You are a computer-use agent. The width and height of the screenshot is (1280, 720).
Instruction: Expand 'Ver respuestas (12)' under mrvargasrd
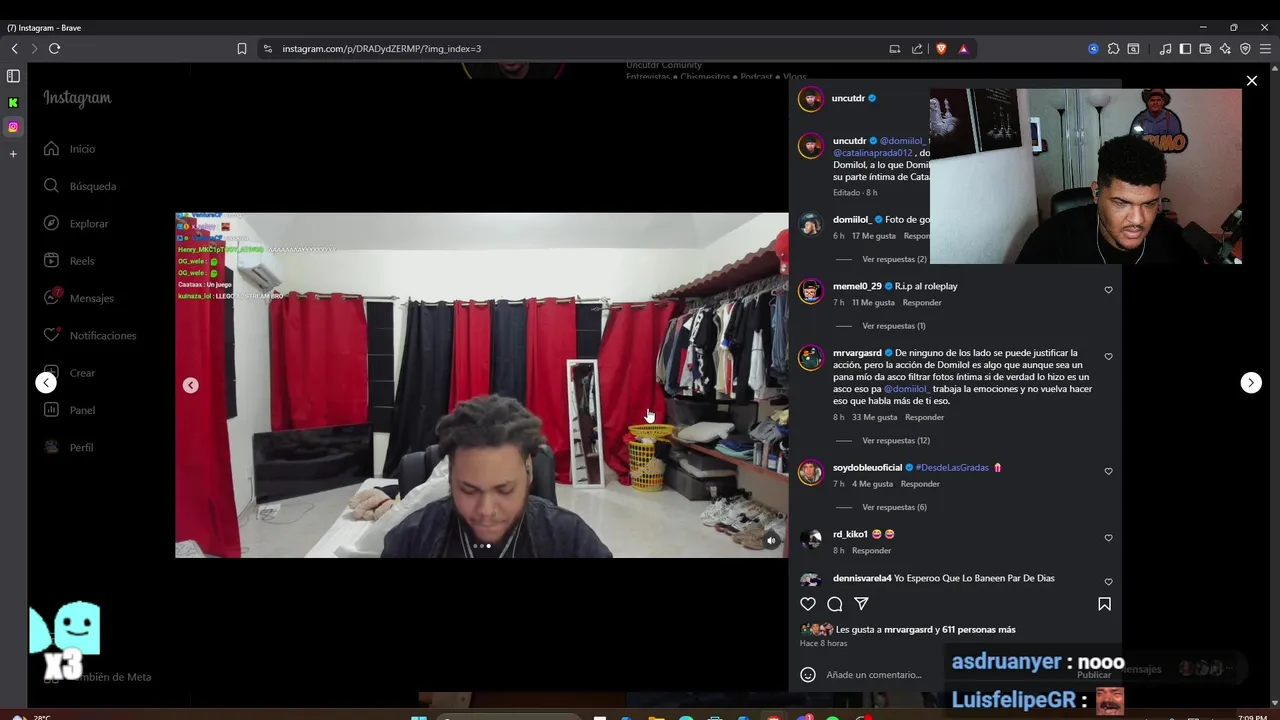896,441
